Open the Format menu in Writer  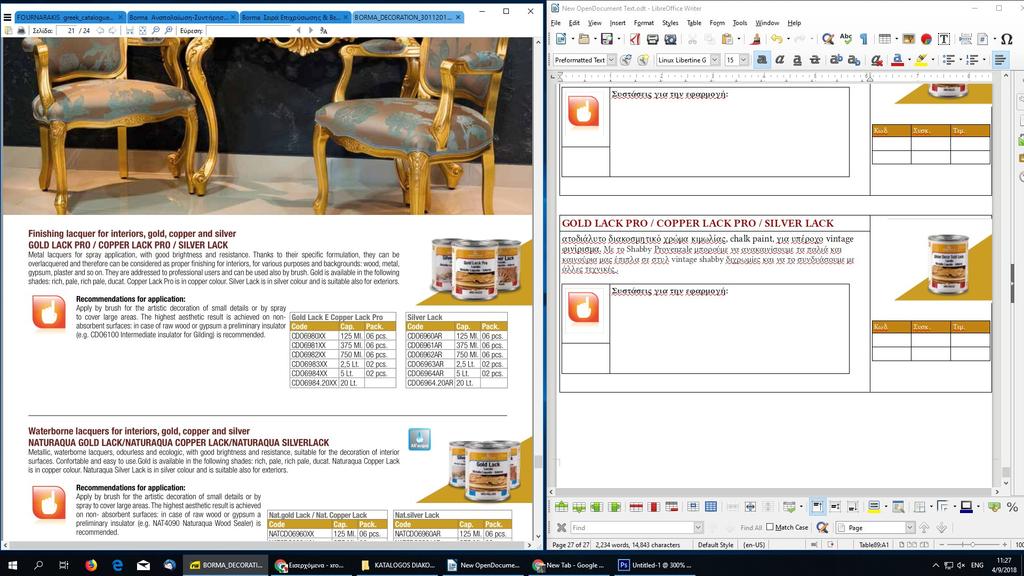point(643,23)
